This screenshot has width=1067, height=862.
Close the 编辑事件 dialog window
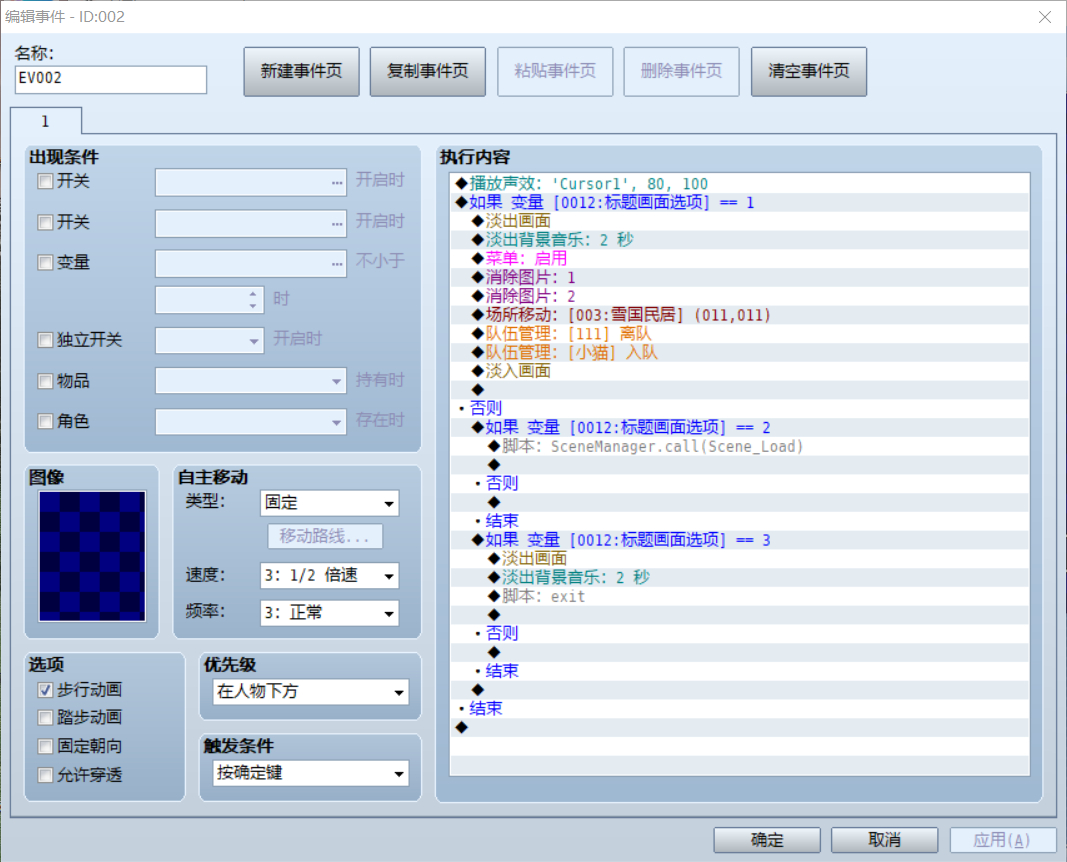point(1045,17)
